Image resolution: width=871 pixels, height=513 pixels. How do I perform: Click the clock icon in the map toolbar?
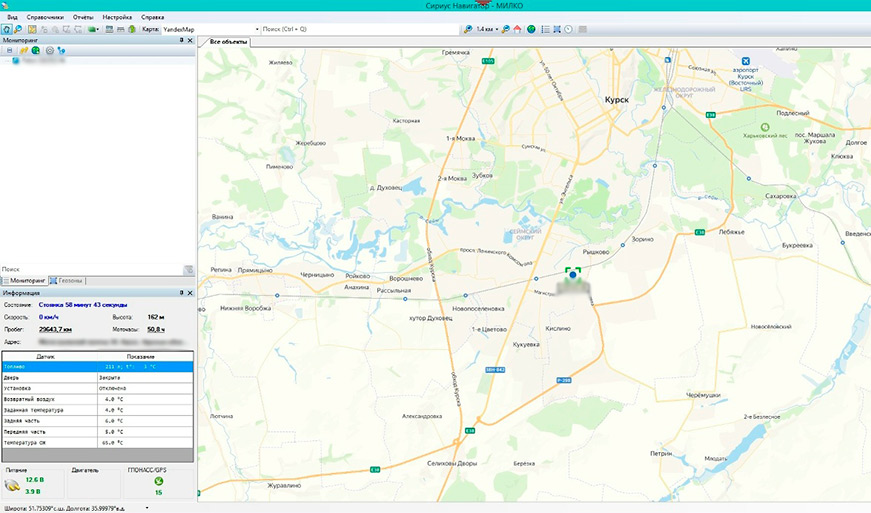(x=568, y=29)
